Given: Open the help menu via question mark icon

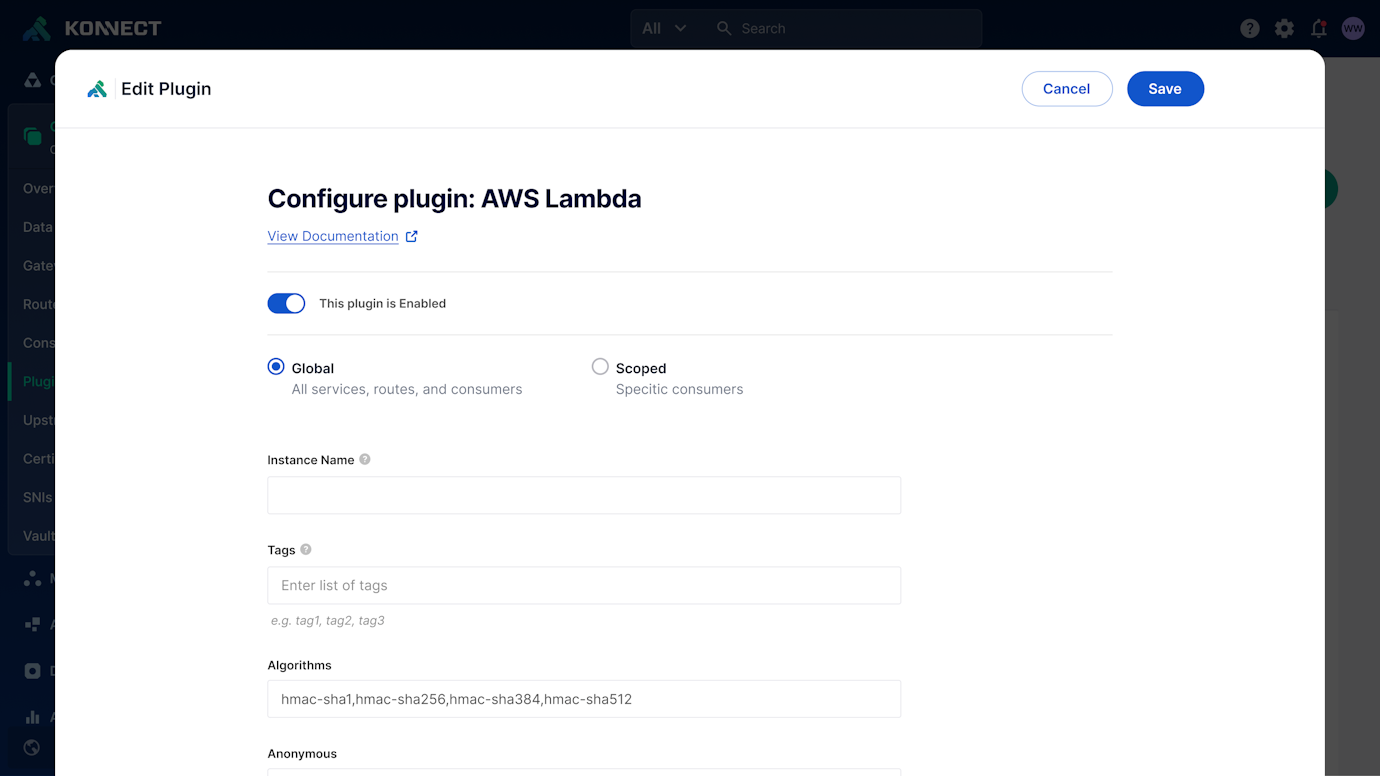Looking at the screenshot, I should 1249,28.
